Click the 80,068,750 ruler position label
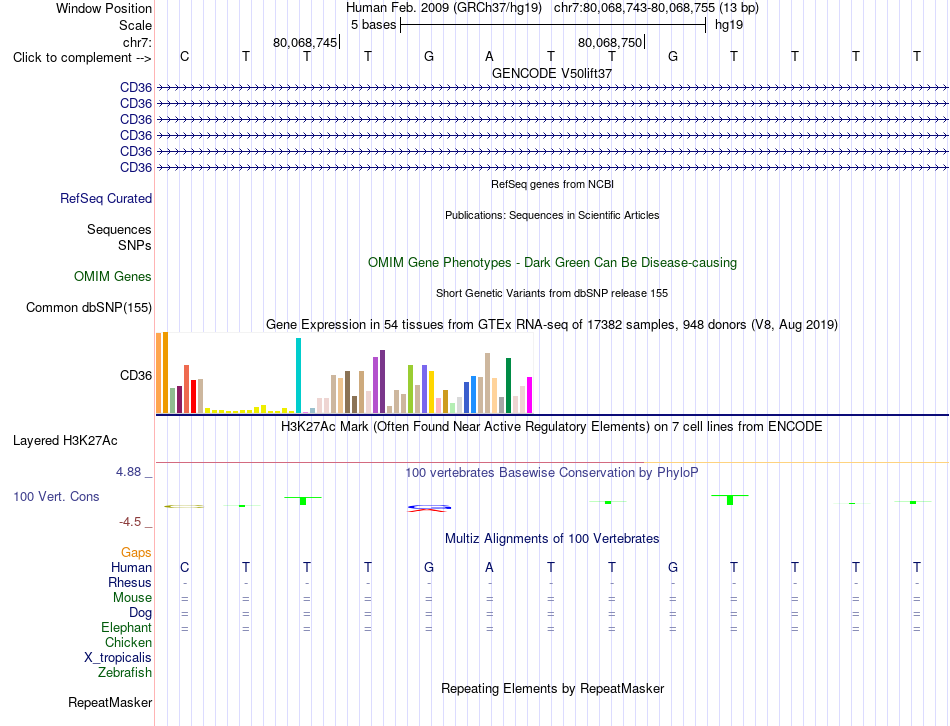 (610, 42)
